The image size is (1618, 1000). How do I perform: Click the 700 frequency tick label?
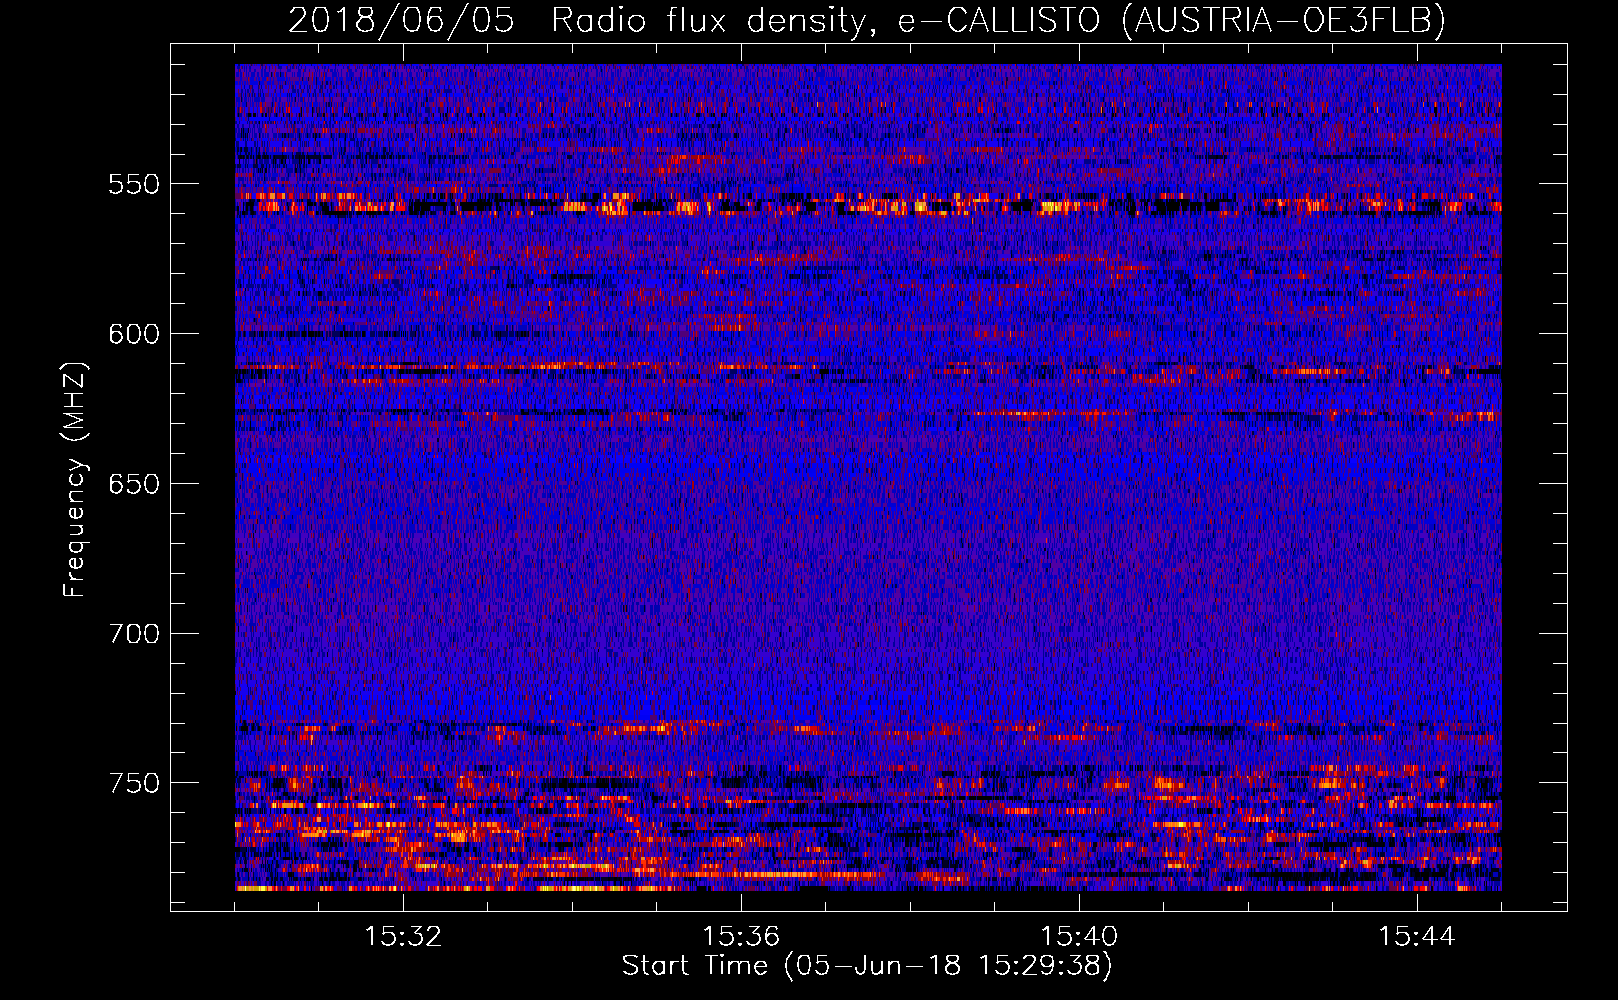[134, 634]
